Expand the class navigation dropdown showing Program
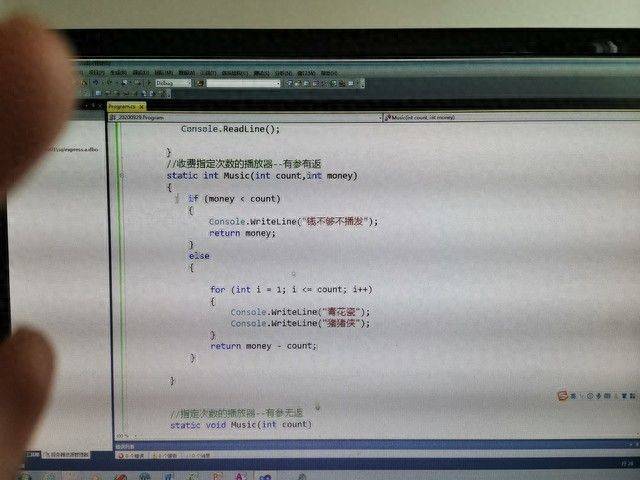 click(240, 117)
